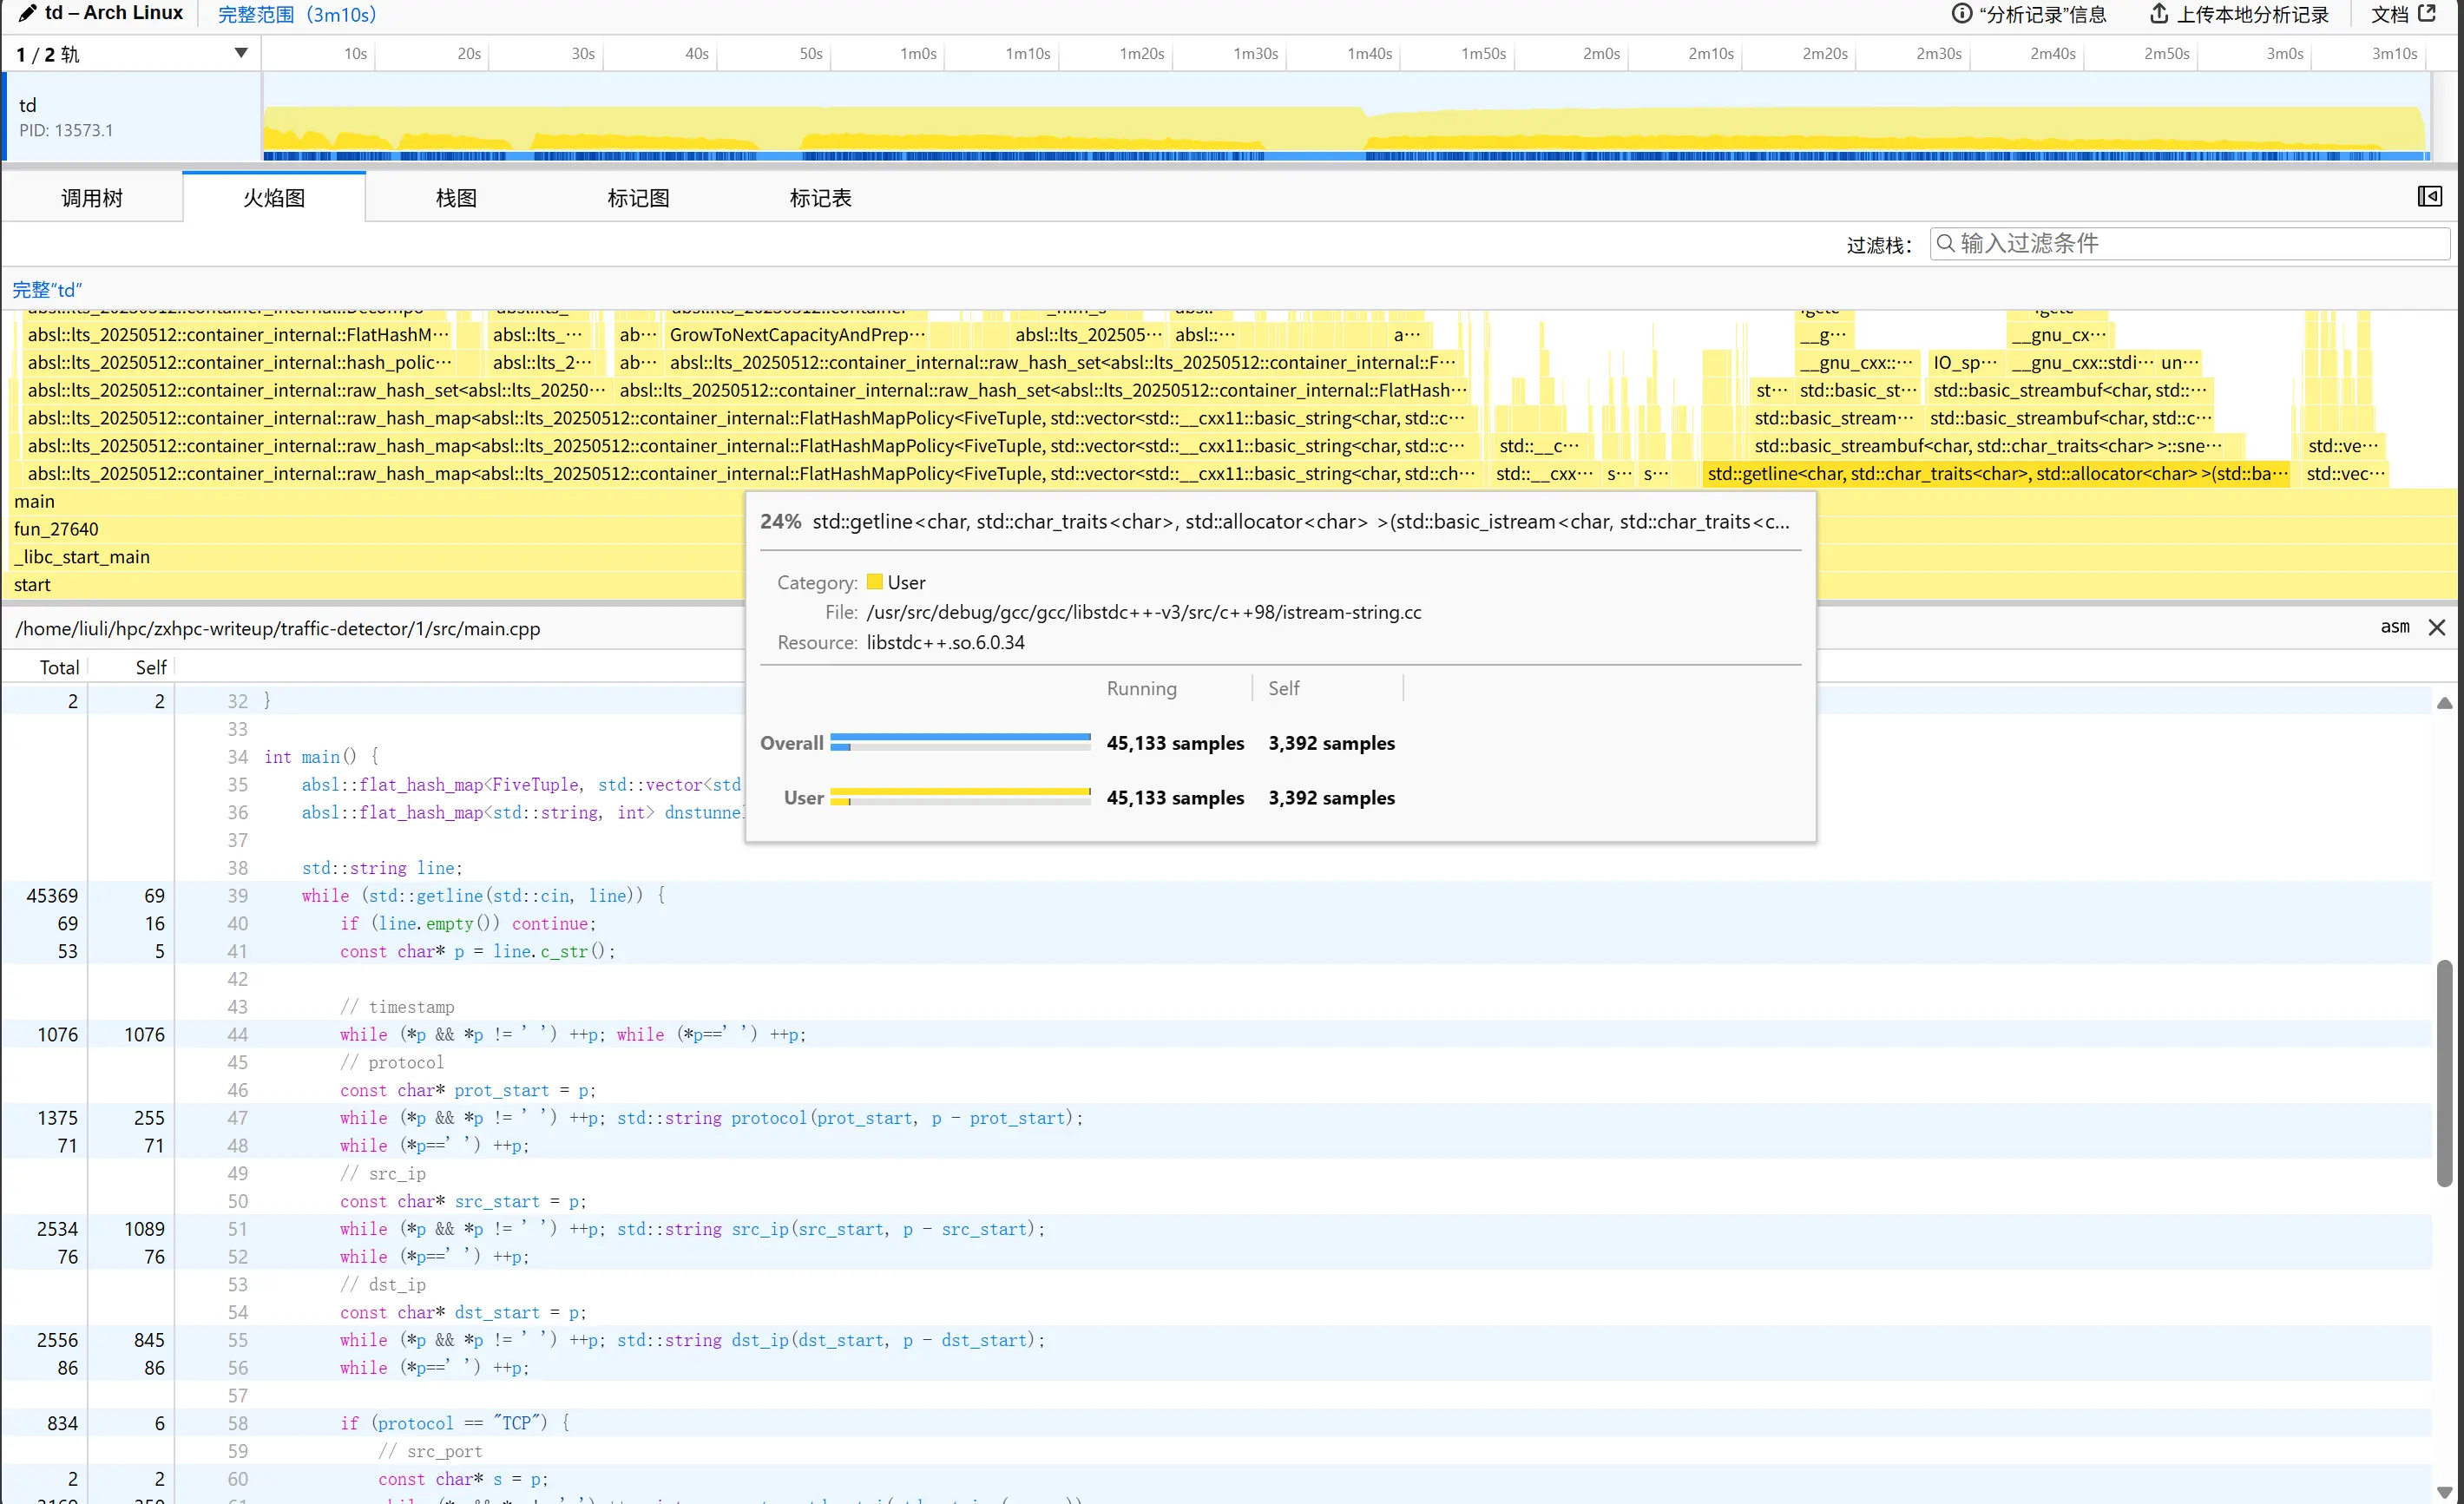Close the source view with X icon
Screen dimensions: 2464x1504
2437,628
